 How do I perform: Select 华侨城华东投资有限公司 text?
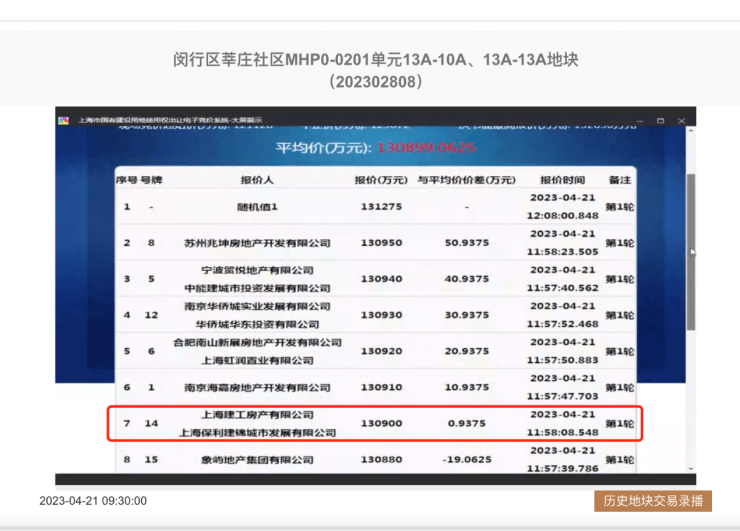257,324
